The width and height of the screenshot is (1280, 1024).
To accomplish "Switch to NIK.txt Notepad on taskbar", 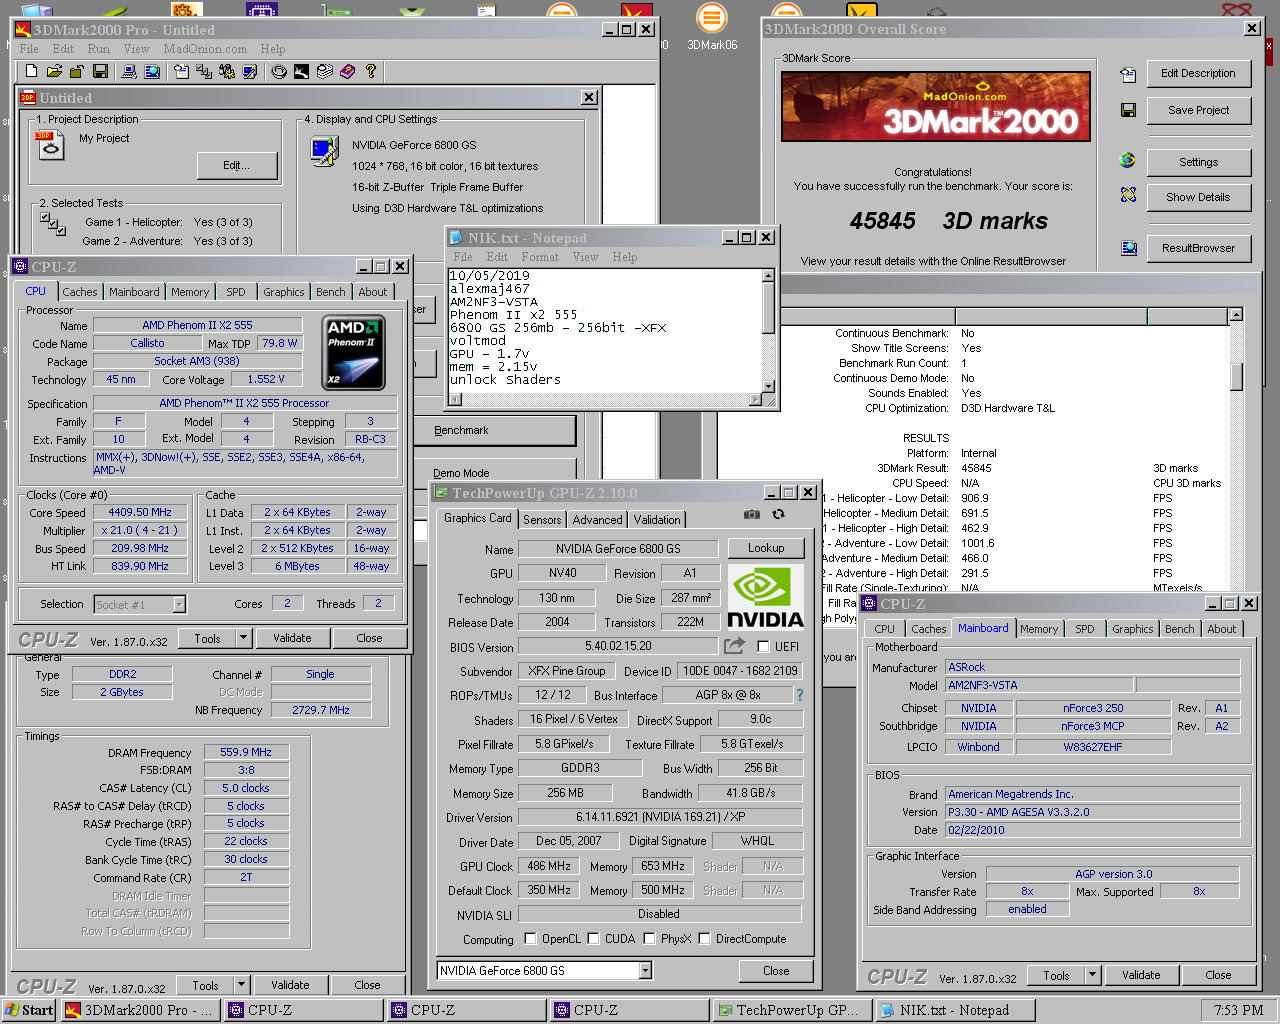I will [957, 1010].
